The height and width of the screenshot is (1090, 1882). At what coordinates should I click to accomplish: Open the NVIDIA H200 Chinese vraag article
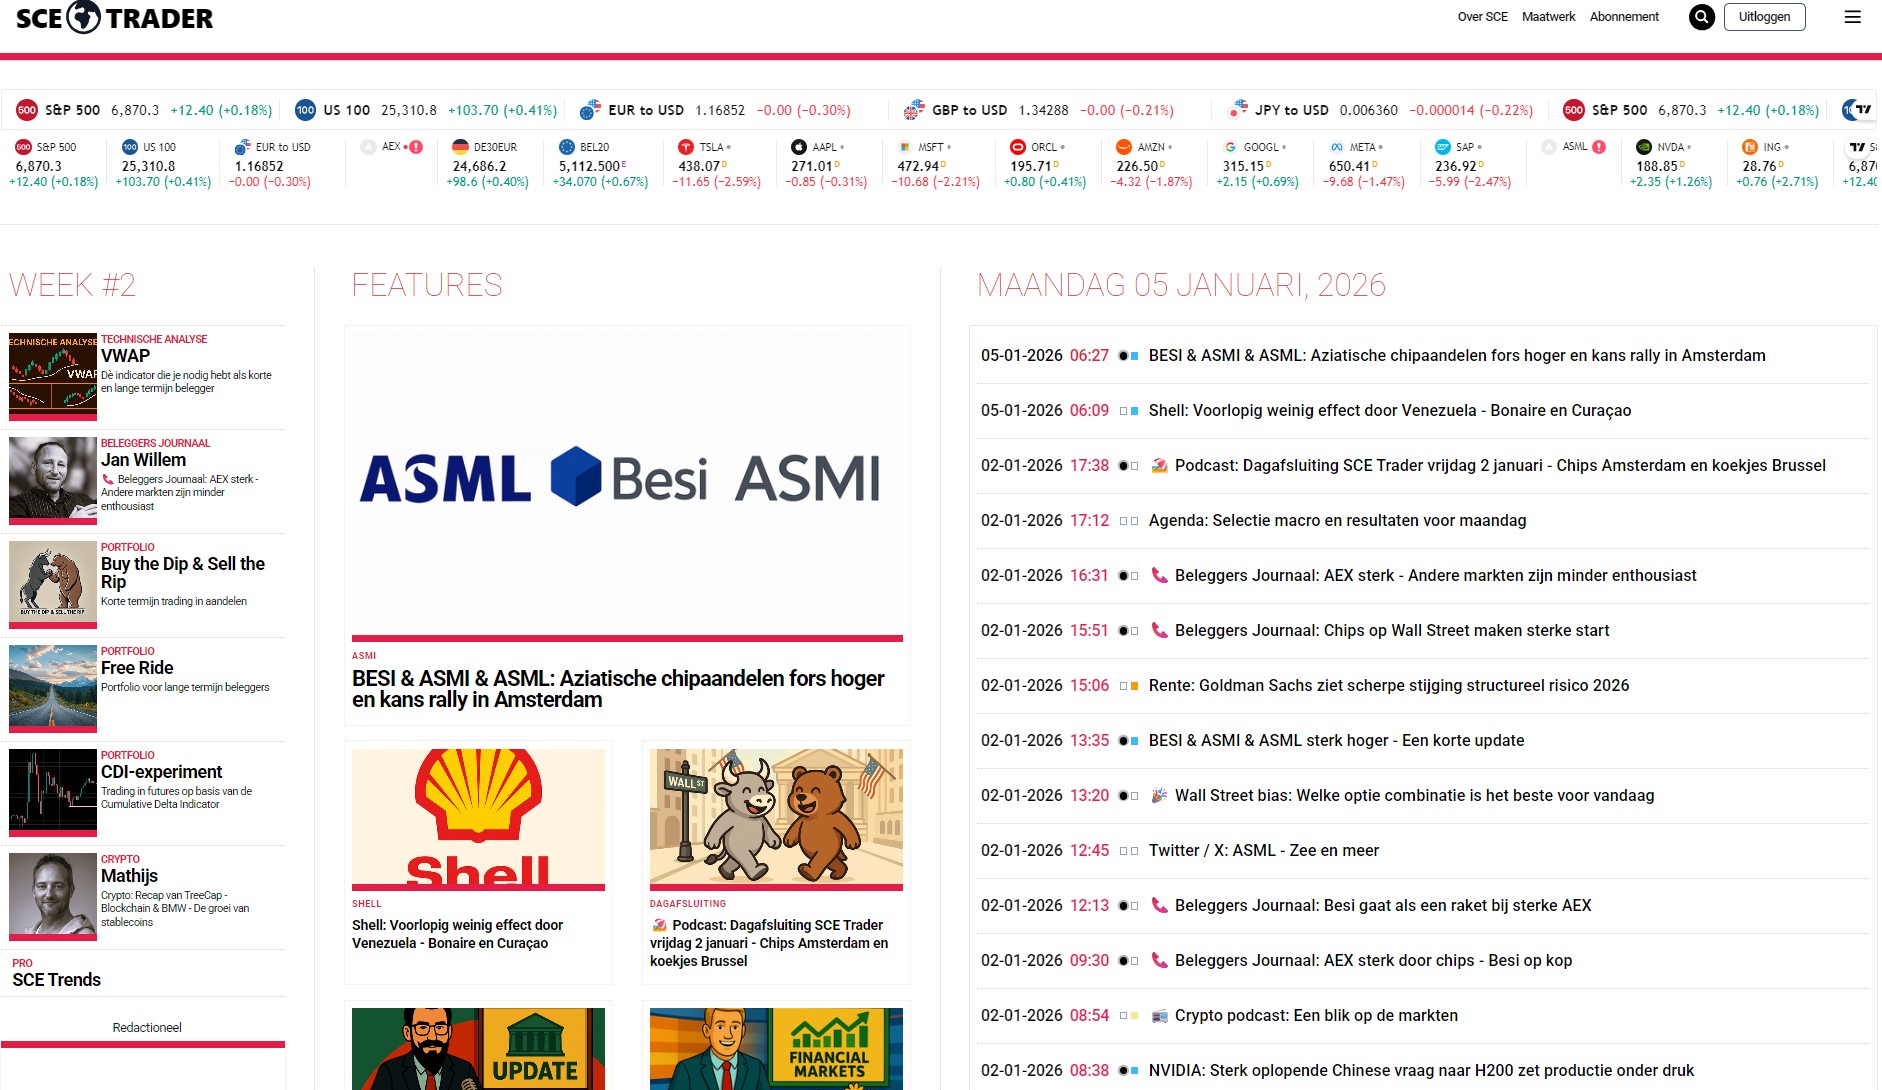tap(1422, 1070)
